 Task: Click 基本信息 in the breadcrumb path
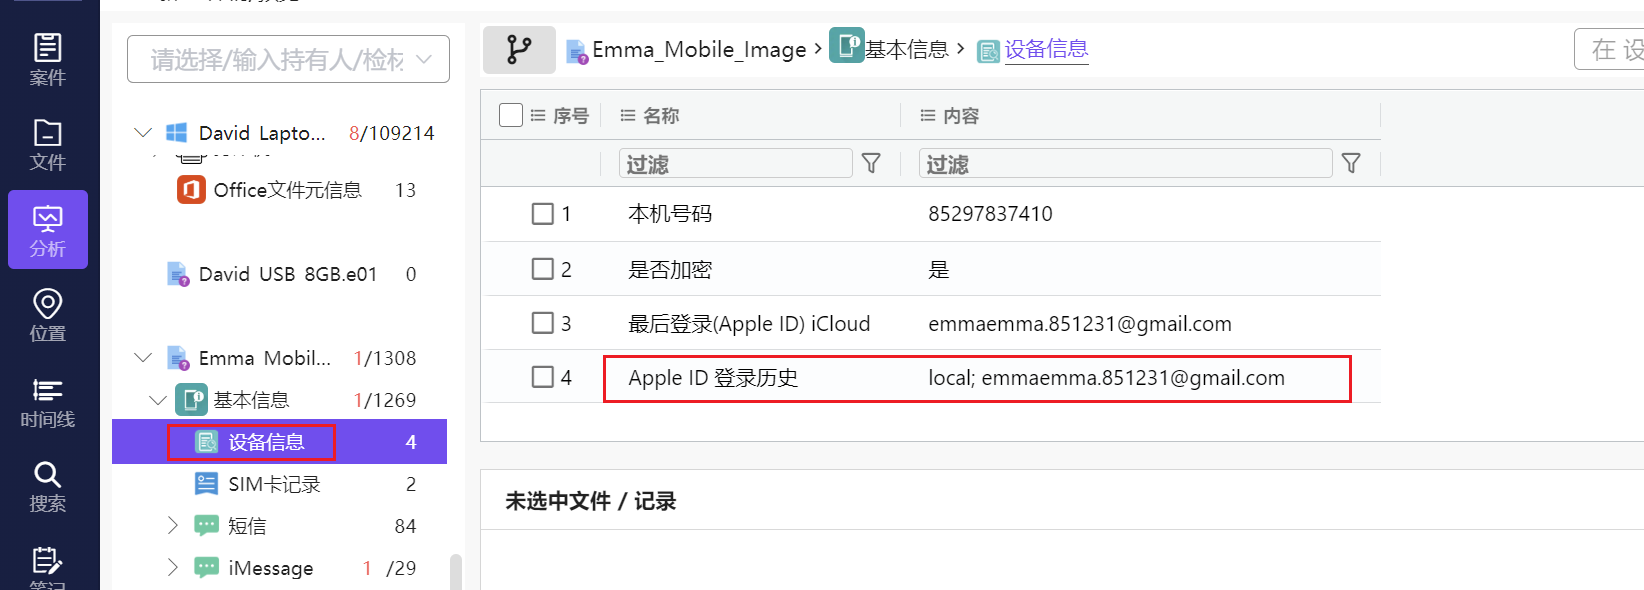point(905,49)
